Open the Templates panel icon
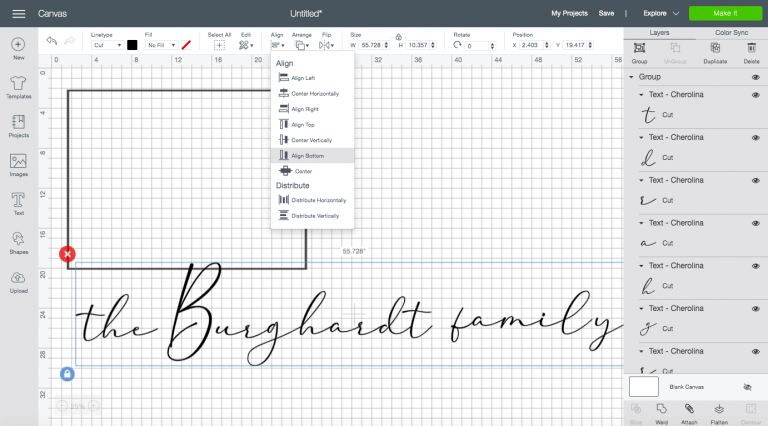Image resolution: width=768 pixels, height=426 pixels. point(18,86)
